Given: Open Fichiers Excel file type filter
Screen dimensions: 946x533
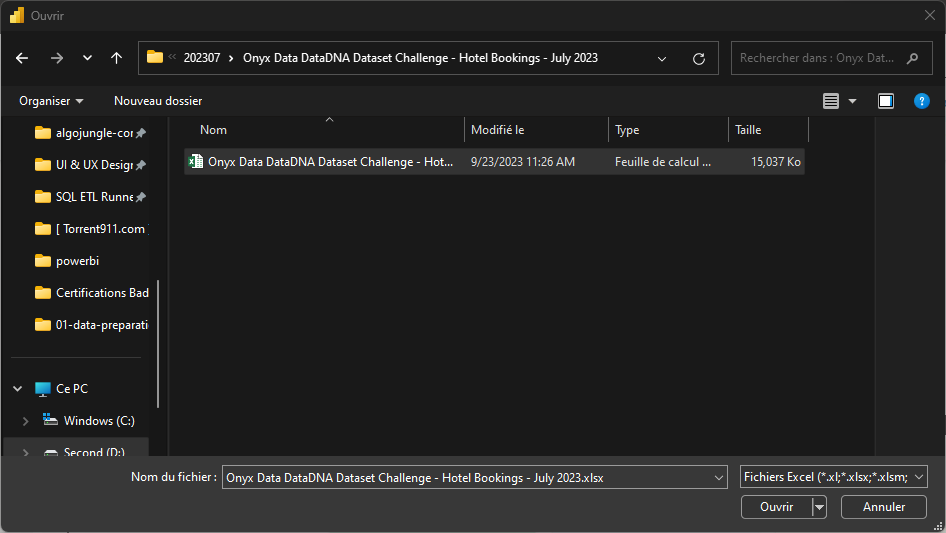Looking at the screenshot, I should coord(834,477).
